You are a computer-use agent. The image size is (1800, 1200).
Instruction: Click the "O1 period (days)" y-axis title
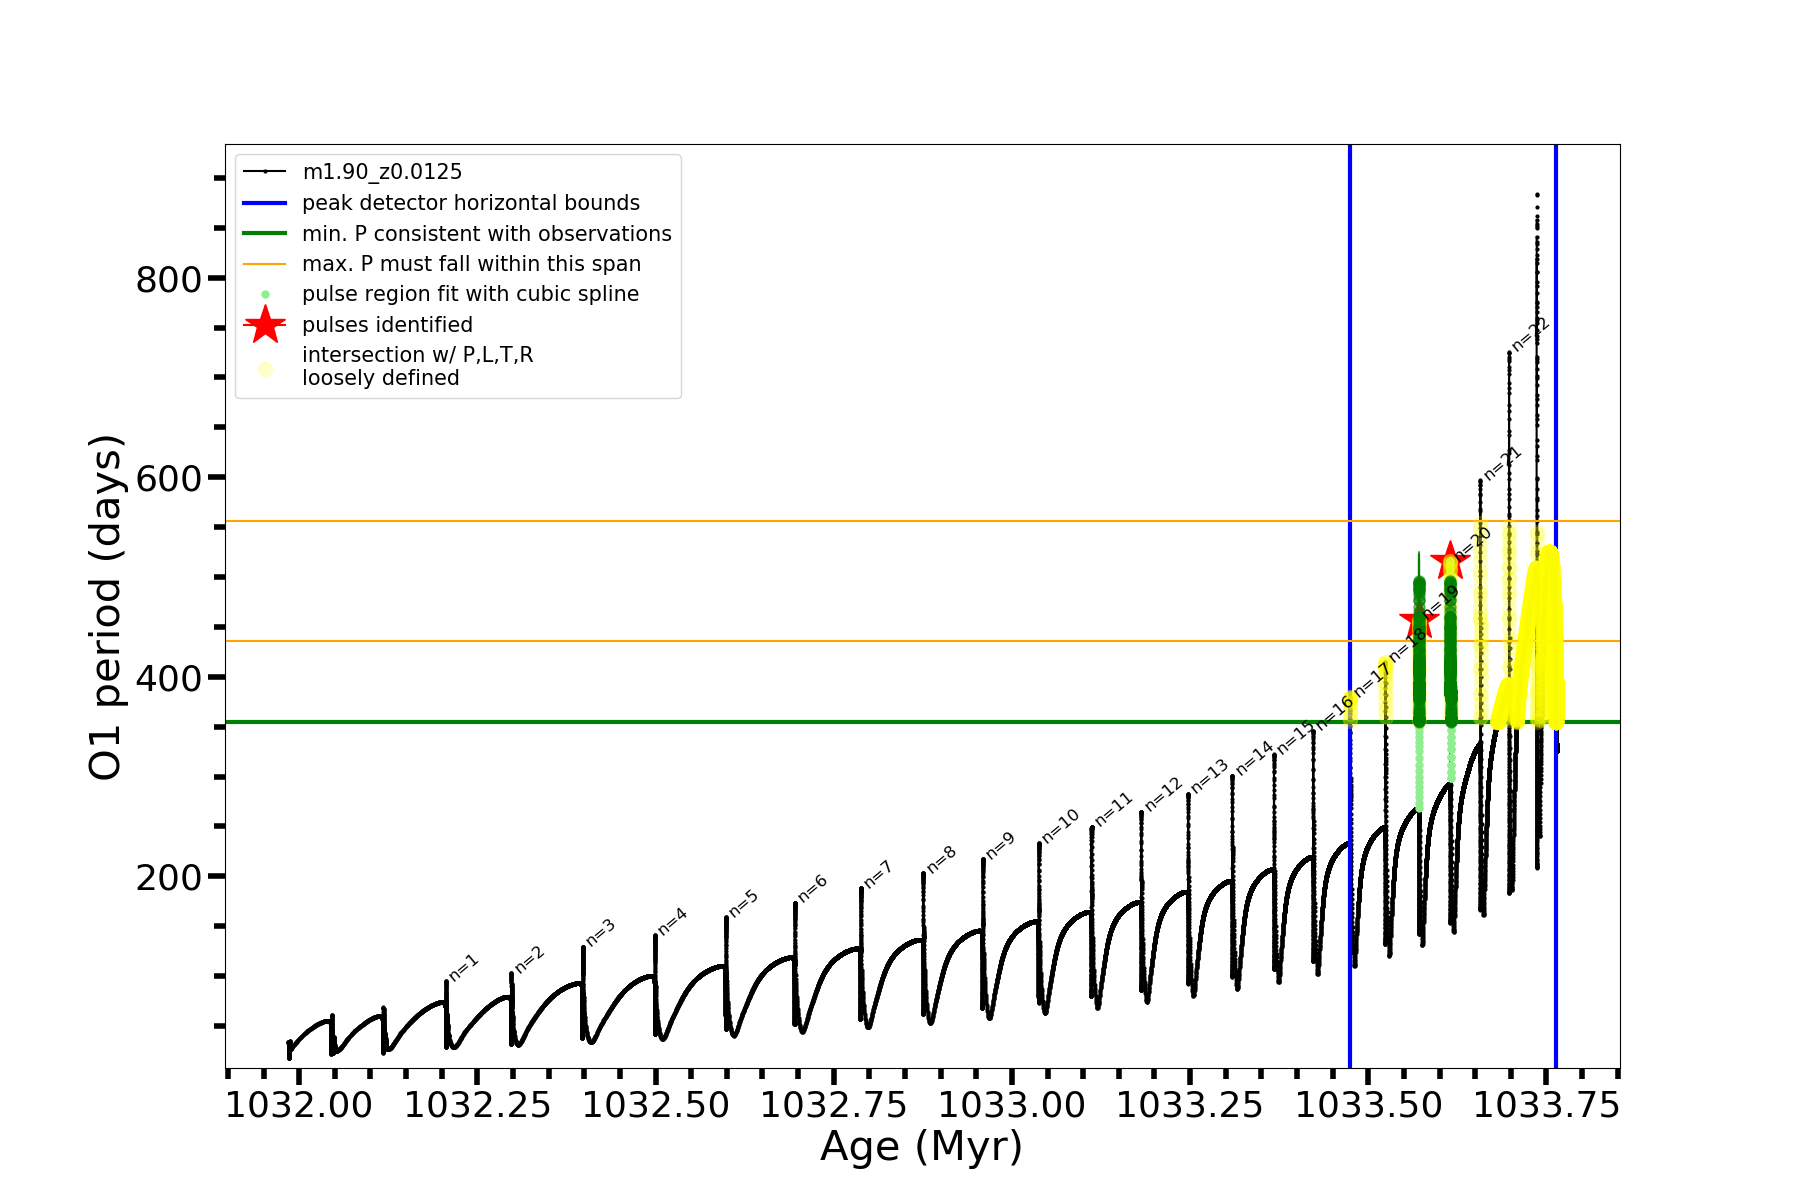(106, 607)
